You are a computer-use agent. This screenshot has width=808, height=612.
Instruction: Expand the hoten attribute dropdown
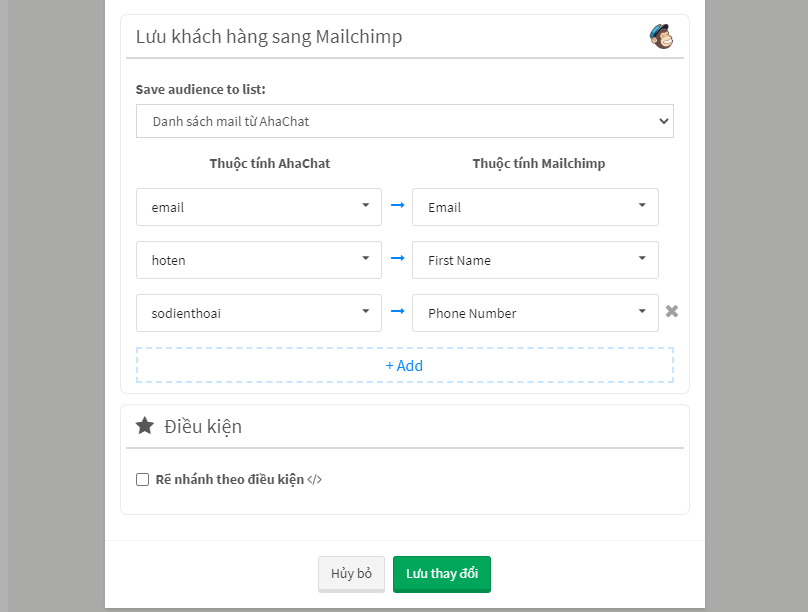click(x=259, y=260)
